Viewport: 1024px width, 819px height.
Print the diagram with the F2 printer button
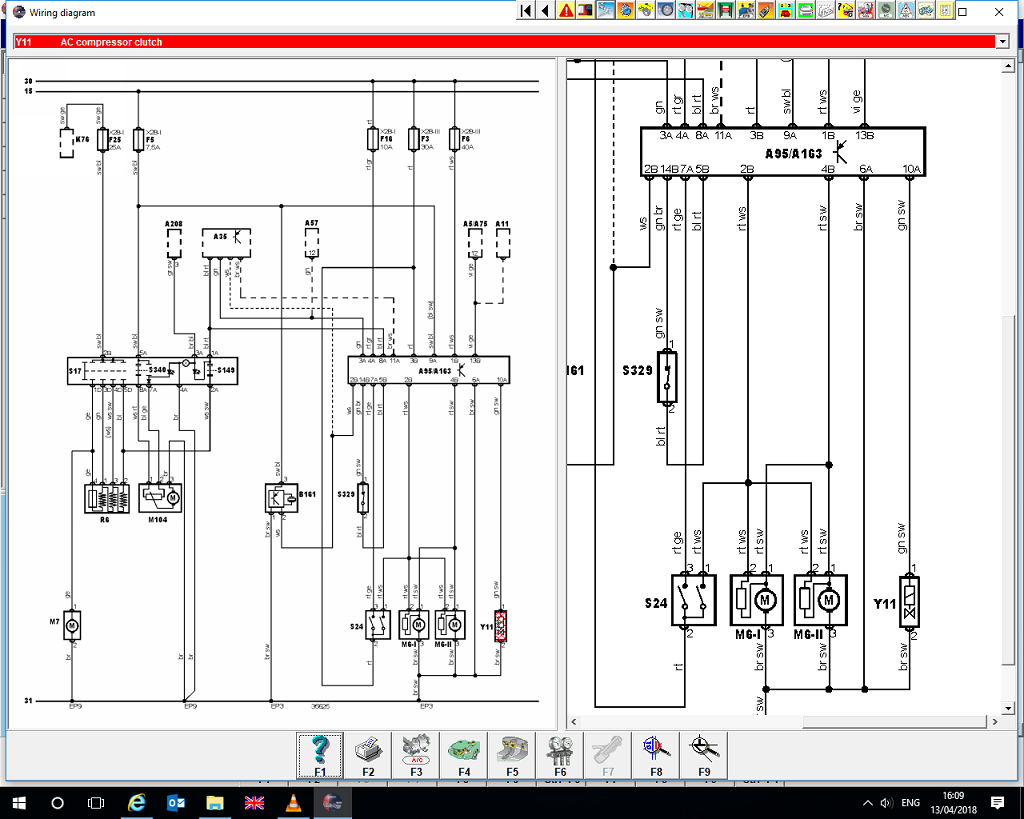click(368, 755)
